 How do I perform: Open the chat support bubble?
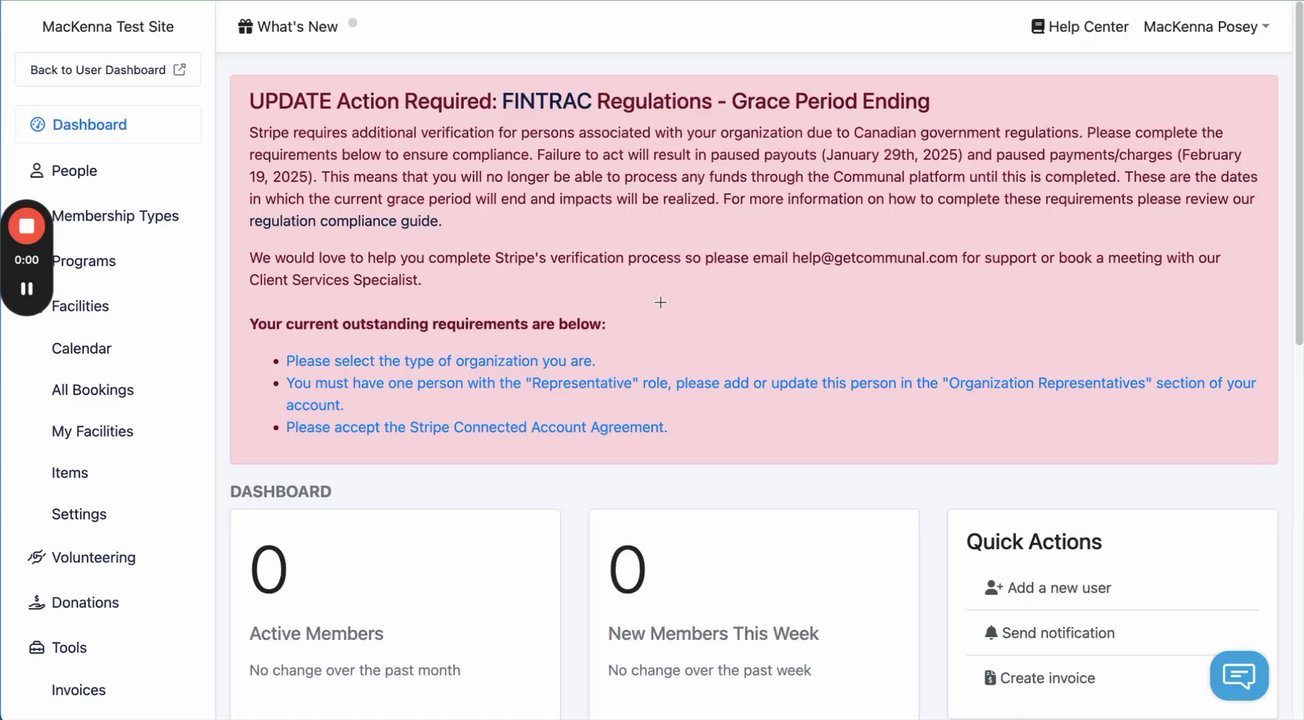pos(1238,676)
